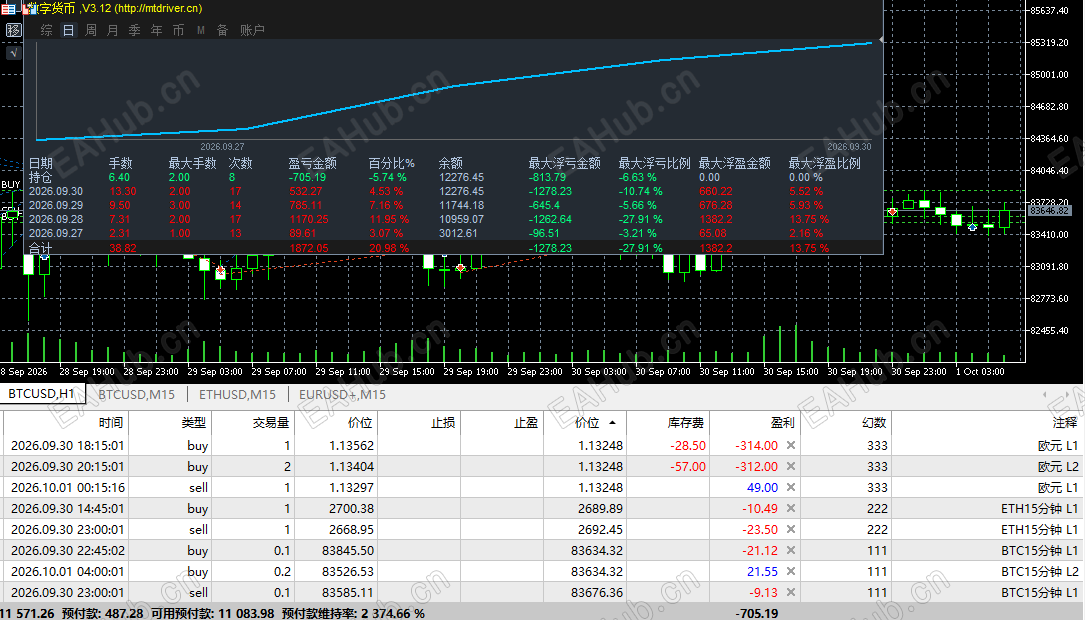Sort orders by the 盈利 column header

[x=755, y=422]
